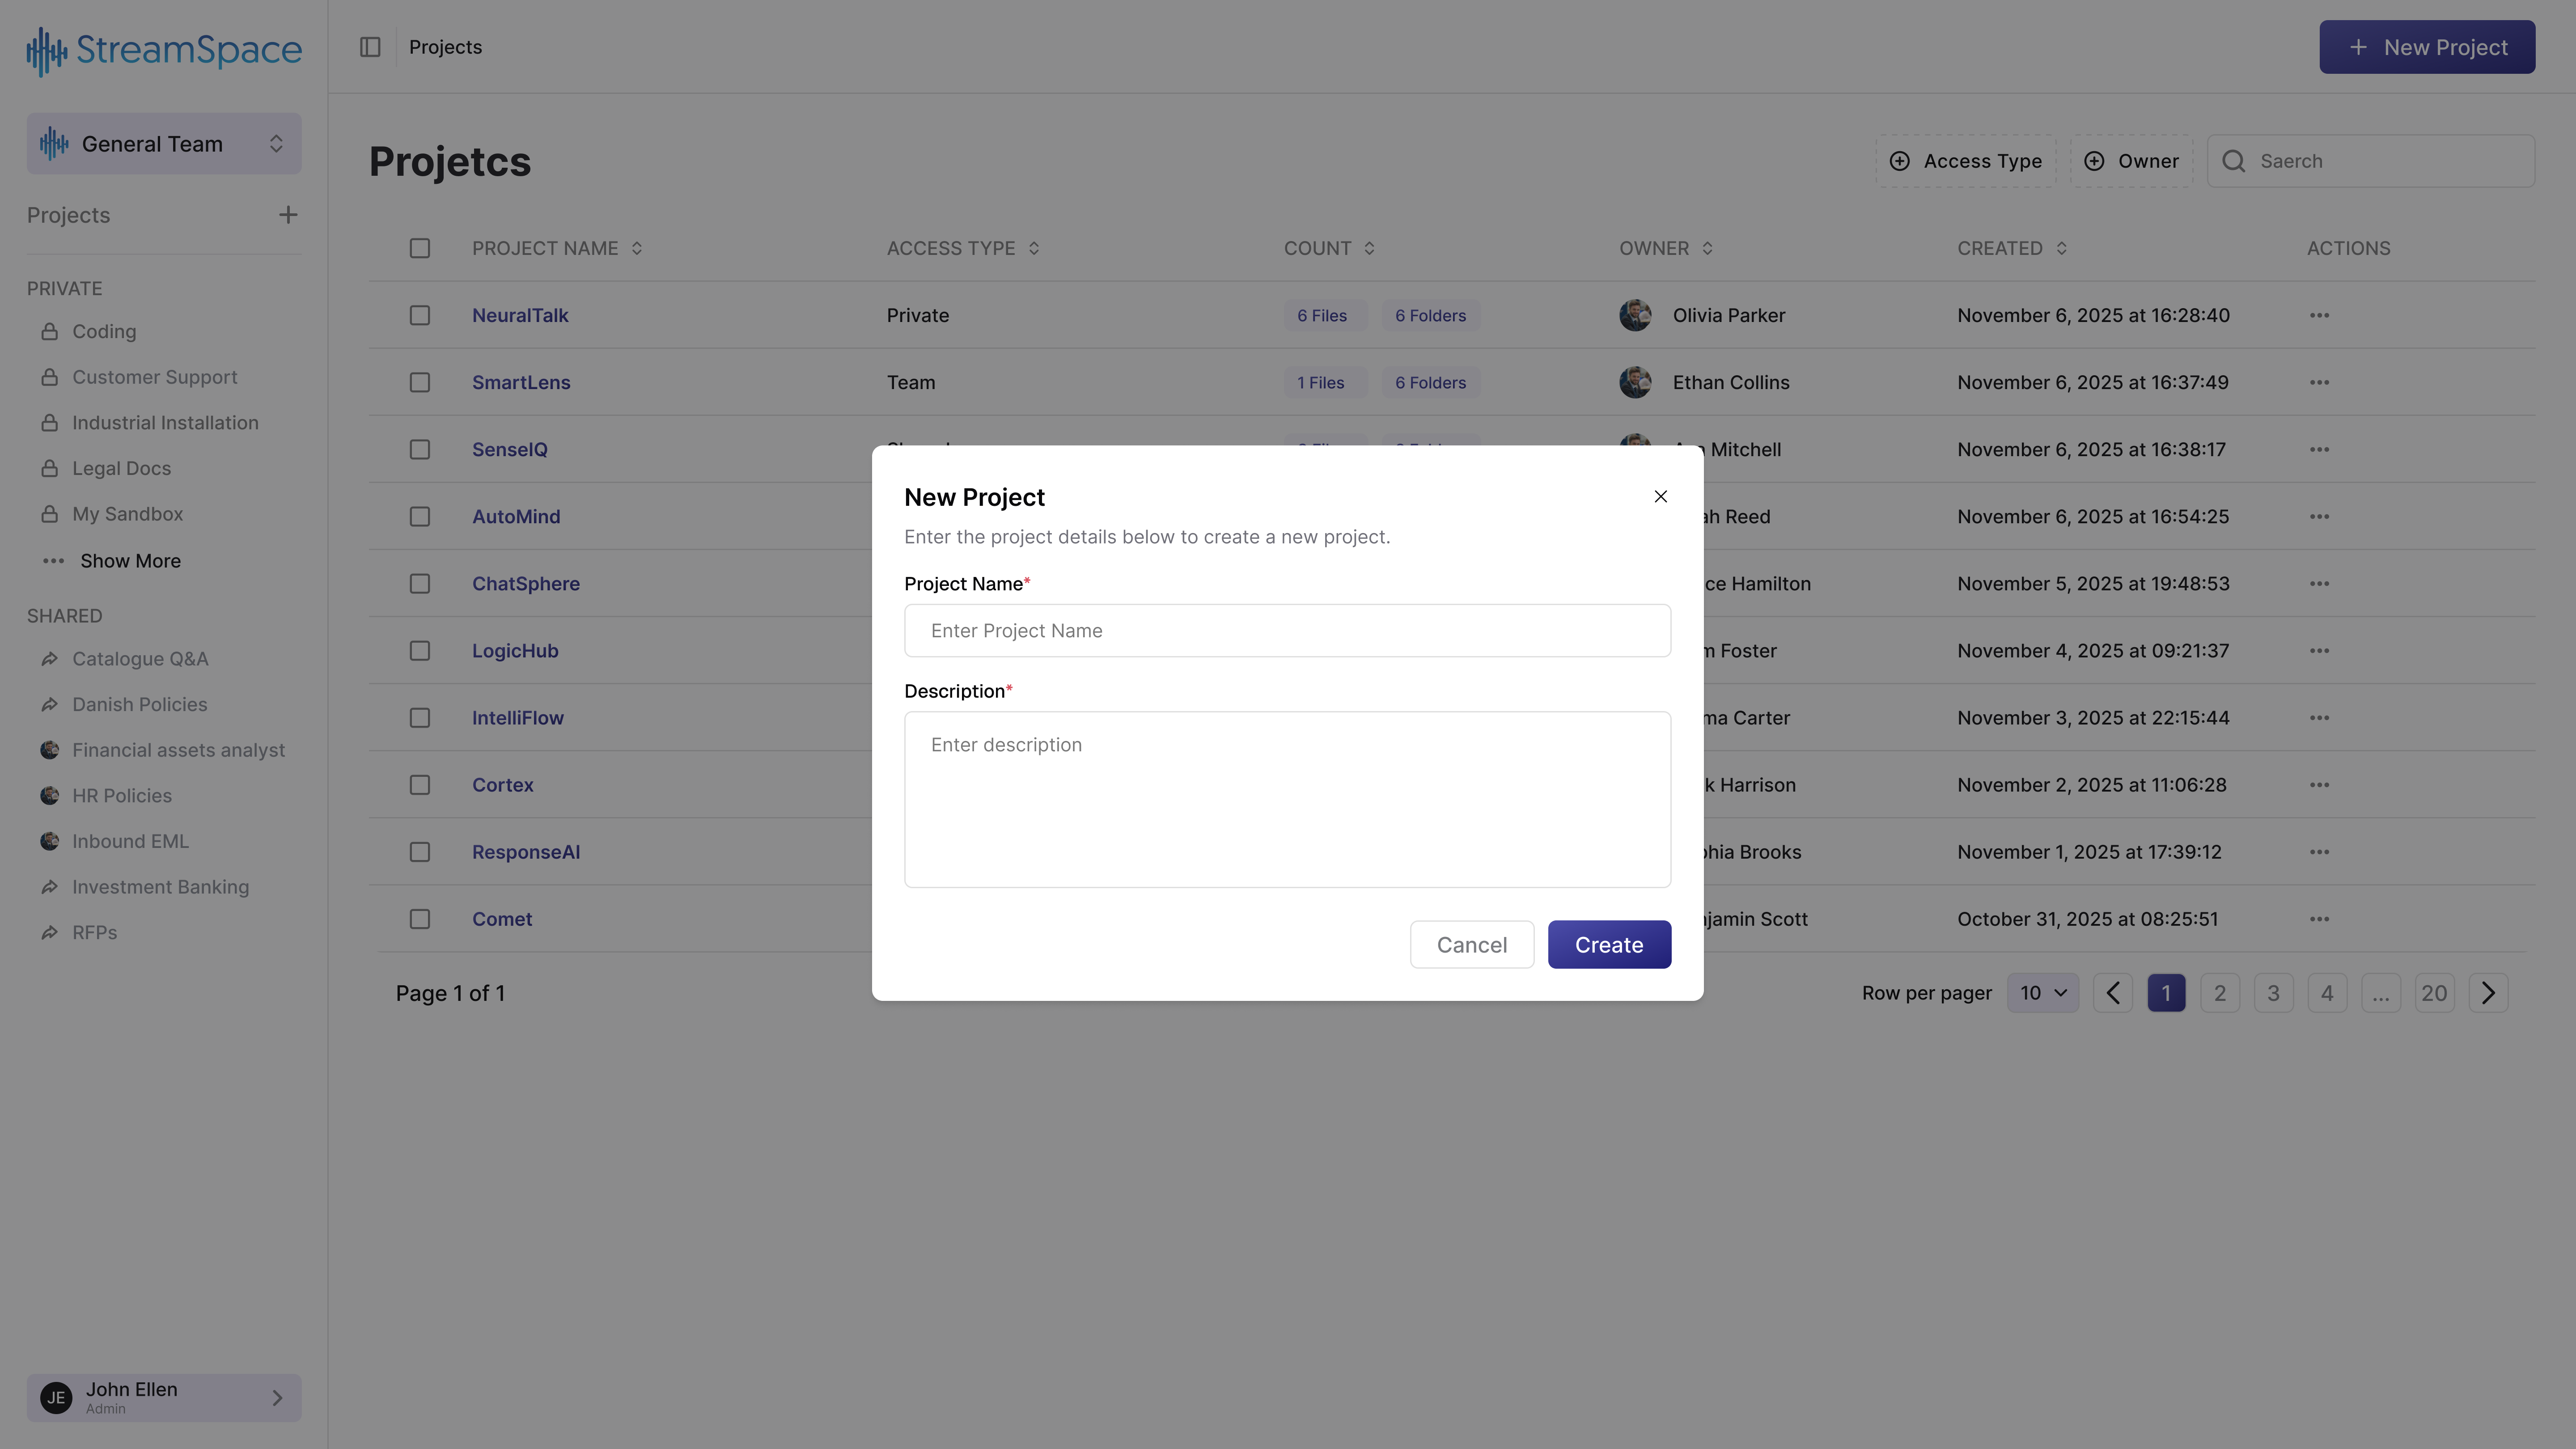Open the General Team switcher dropdown

click(164, 144)
